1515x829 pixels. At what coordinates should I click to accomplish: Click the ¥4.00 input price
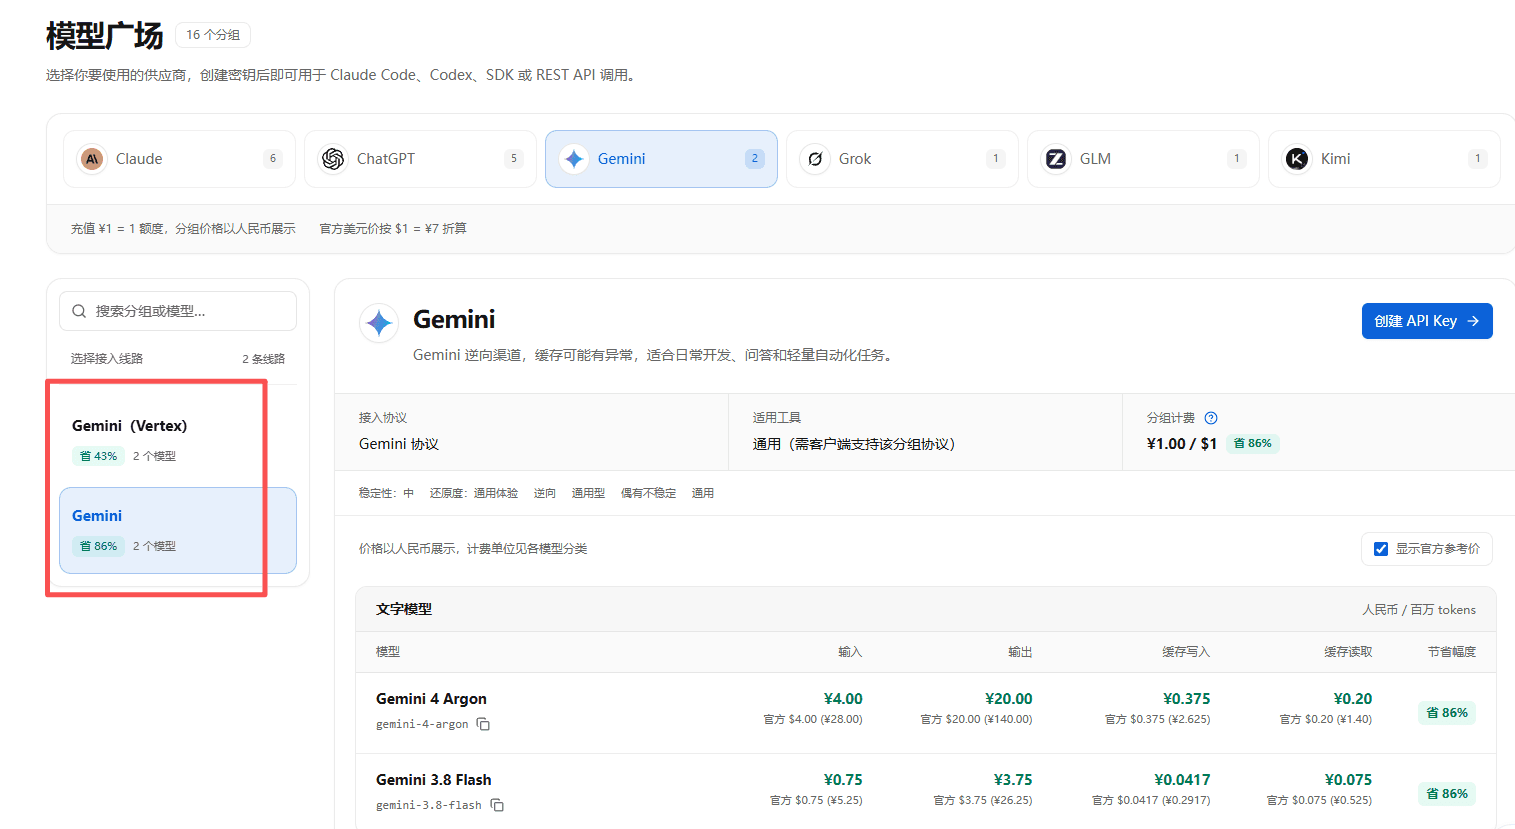pyautogui.click(x=843, y=699)
